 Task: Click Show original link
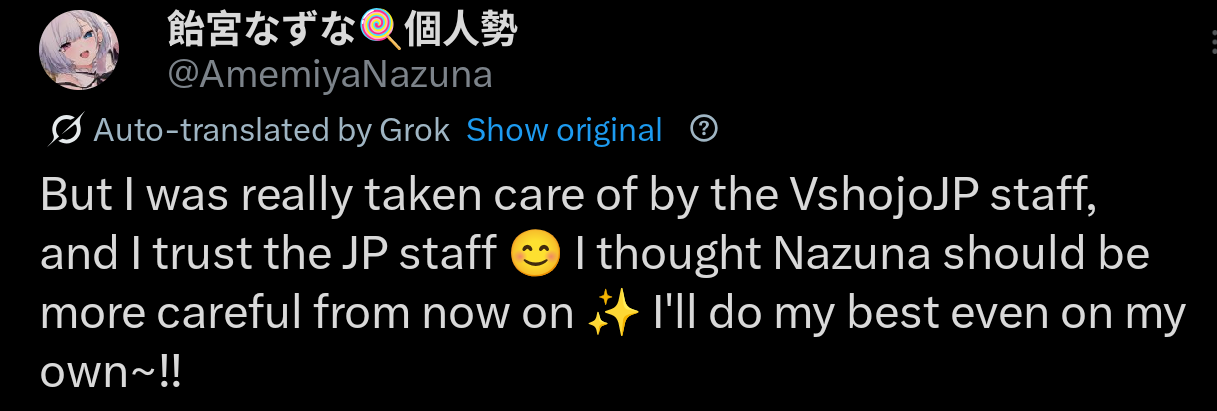(x=564, y=130)
